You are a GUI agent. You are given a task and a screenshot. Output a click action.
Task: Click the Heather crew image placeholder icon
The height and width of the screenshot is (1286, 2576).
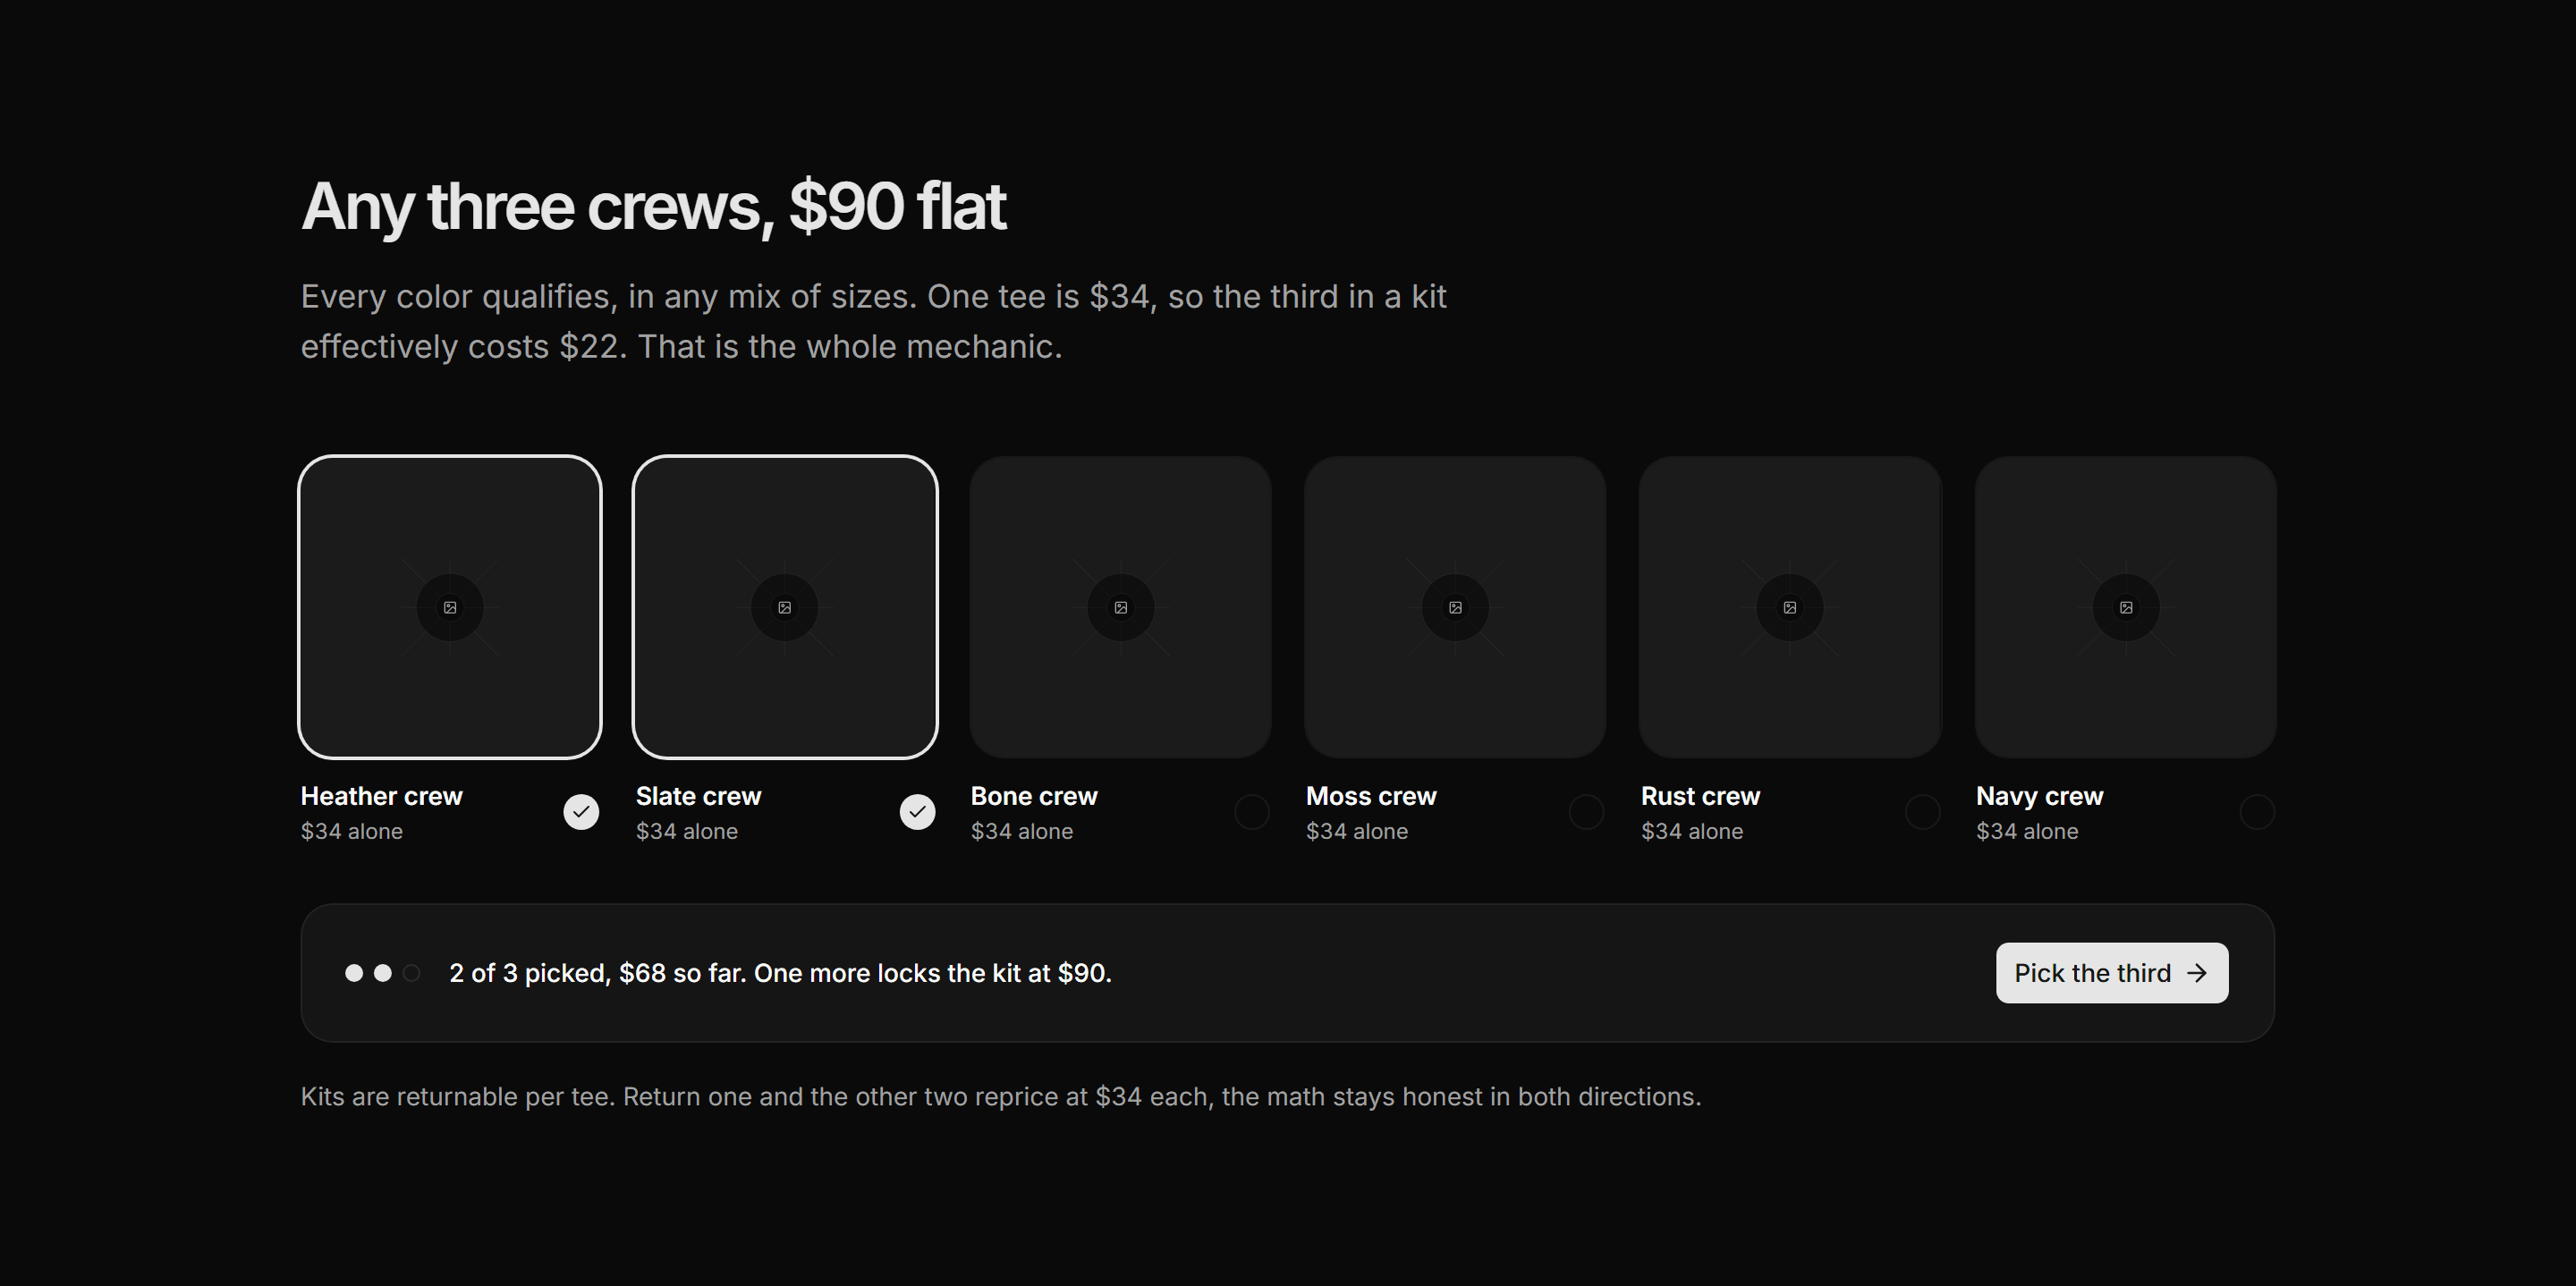450,607
